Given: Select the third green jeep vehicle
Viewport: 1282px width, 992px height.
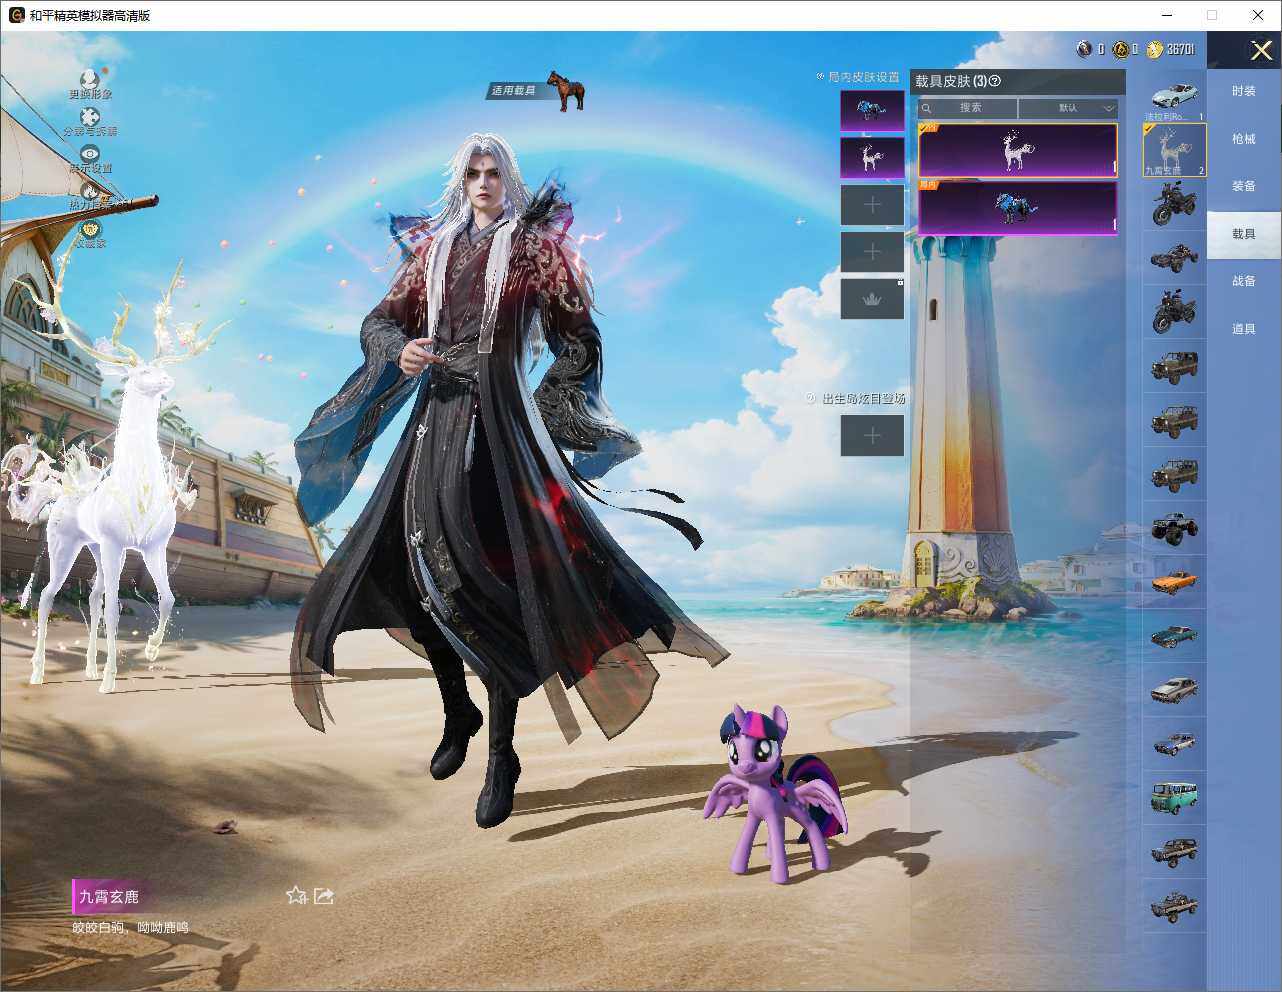Looking at the screenshot, I should pyautogui.click(x=1175, y=474).
